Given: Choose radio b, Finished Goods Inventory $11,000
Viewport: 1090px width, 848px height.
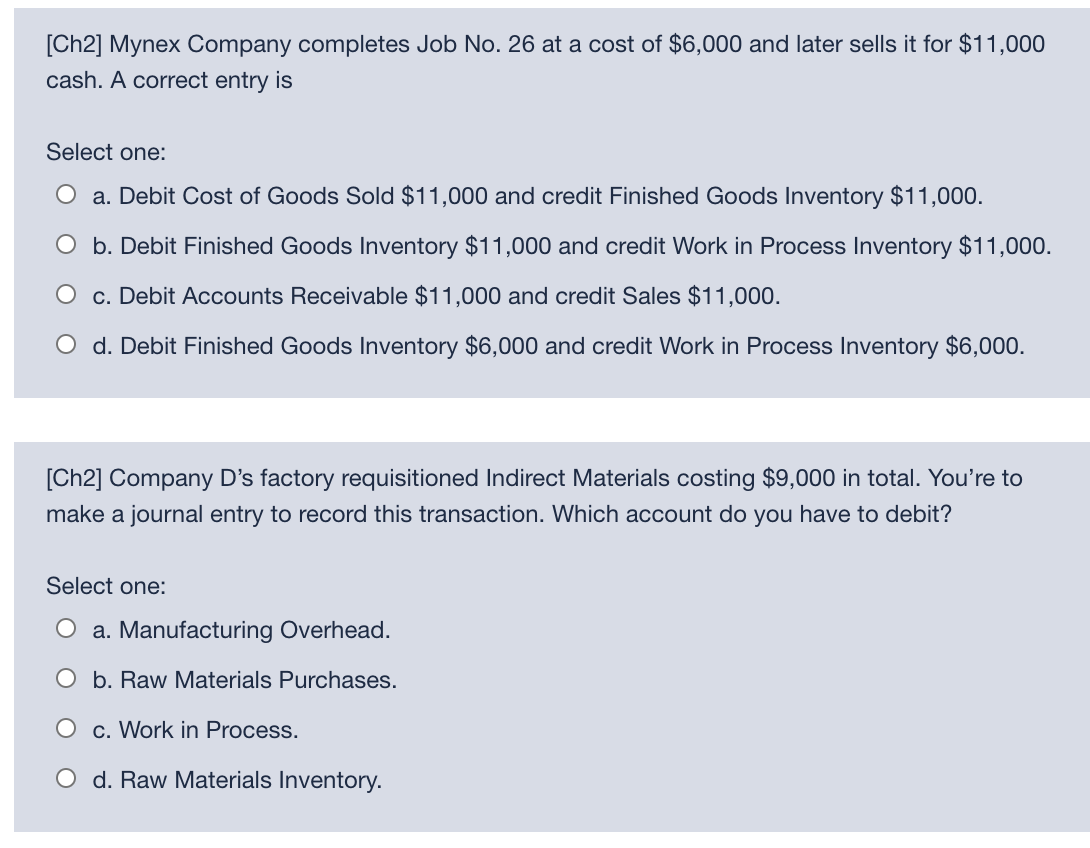Looking at the screenshot, I should click(66, 245).
